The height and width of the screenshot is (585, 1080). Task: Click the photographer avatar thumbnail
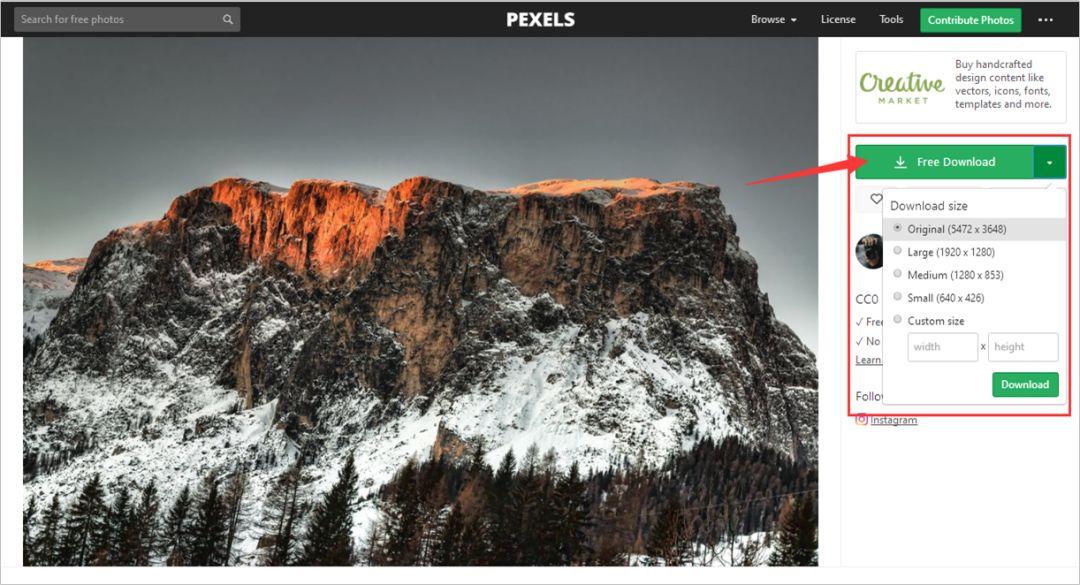pos(869,251)
